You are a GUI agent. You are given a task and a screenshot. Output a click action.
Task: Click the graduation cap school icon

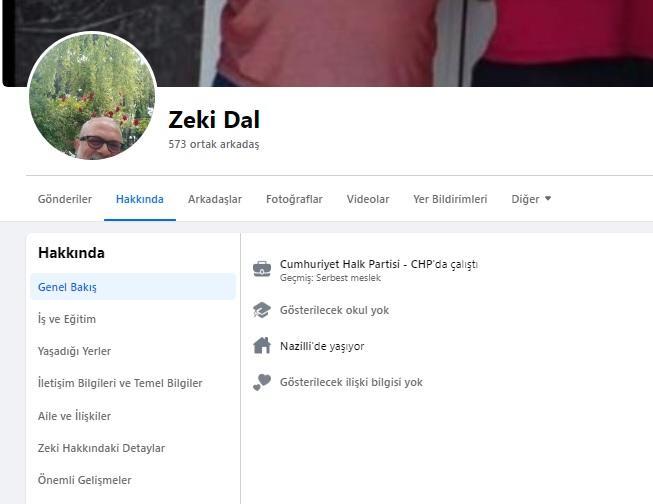[262, 310]
